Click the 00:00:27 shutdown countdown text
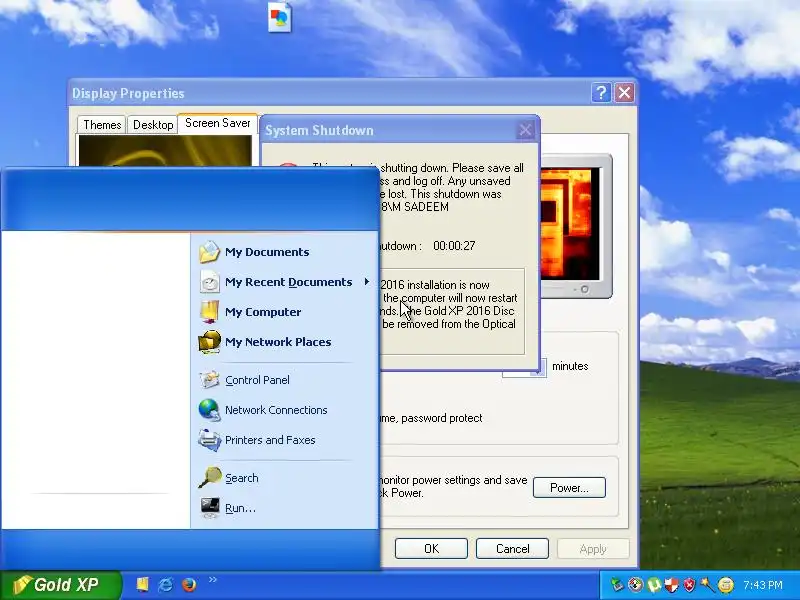 (x=454, y=246)
